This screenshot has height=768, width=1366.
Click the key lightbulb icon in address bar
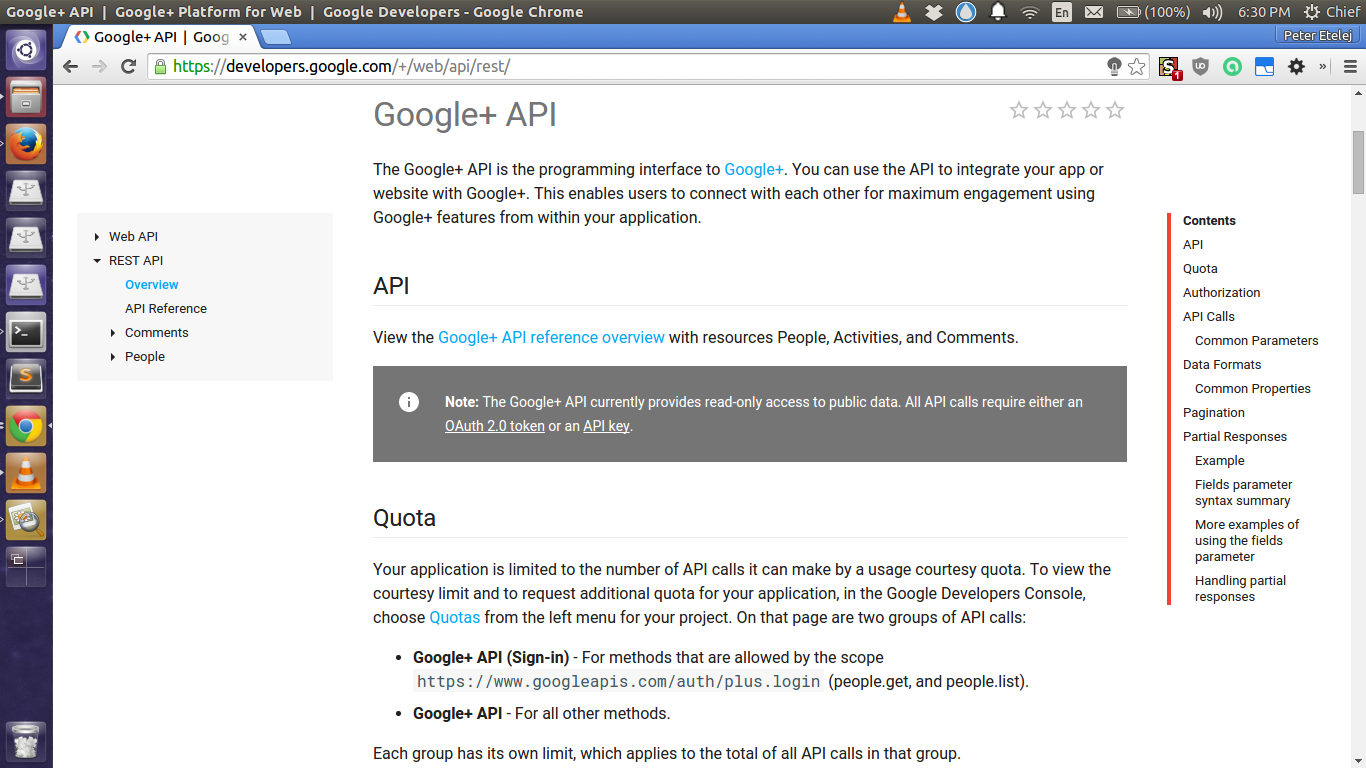(1113, 66)
